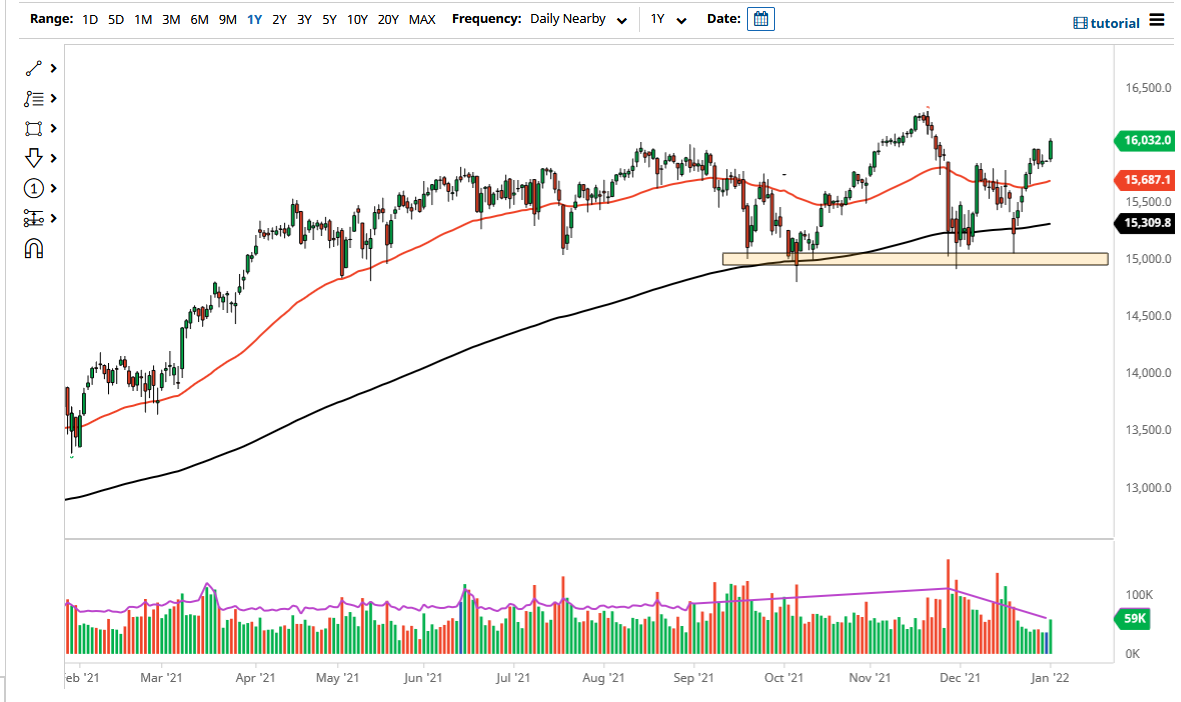Image resolution: width=1181 pixels, height=702 pixels.
Task: Select the 6M range option
Action: [x=197, y=18]
